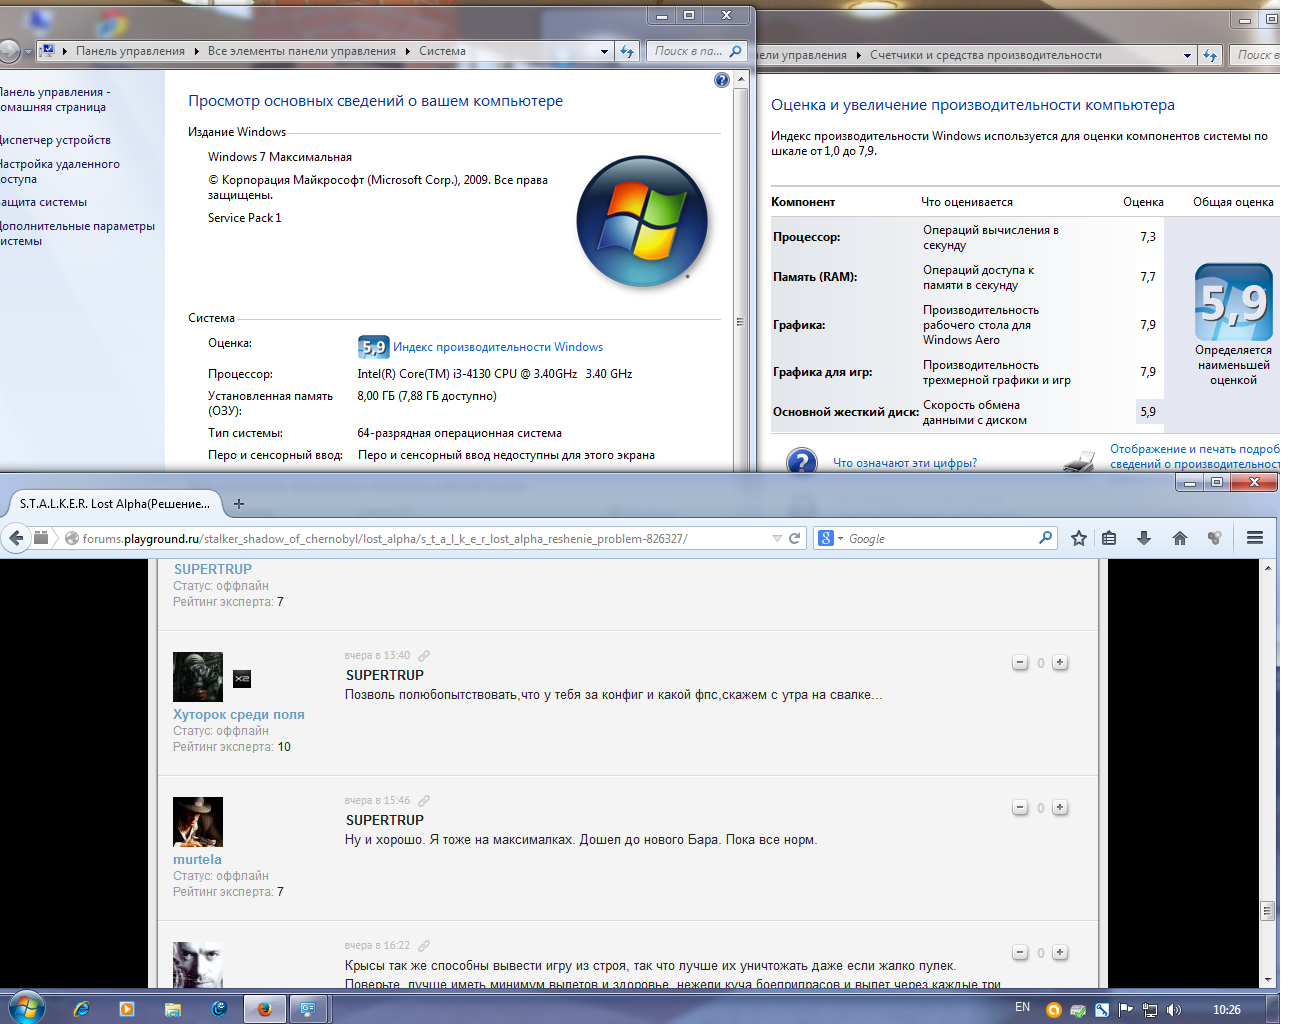The height and width of the screenshot is (1024, 1299).
Task: Open the Firefox bookmarks list icon
Action: tap(1109, 538)
